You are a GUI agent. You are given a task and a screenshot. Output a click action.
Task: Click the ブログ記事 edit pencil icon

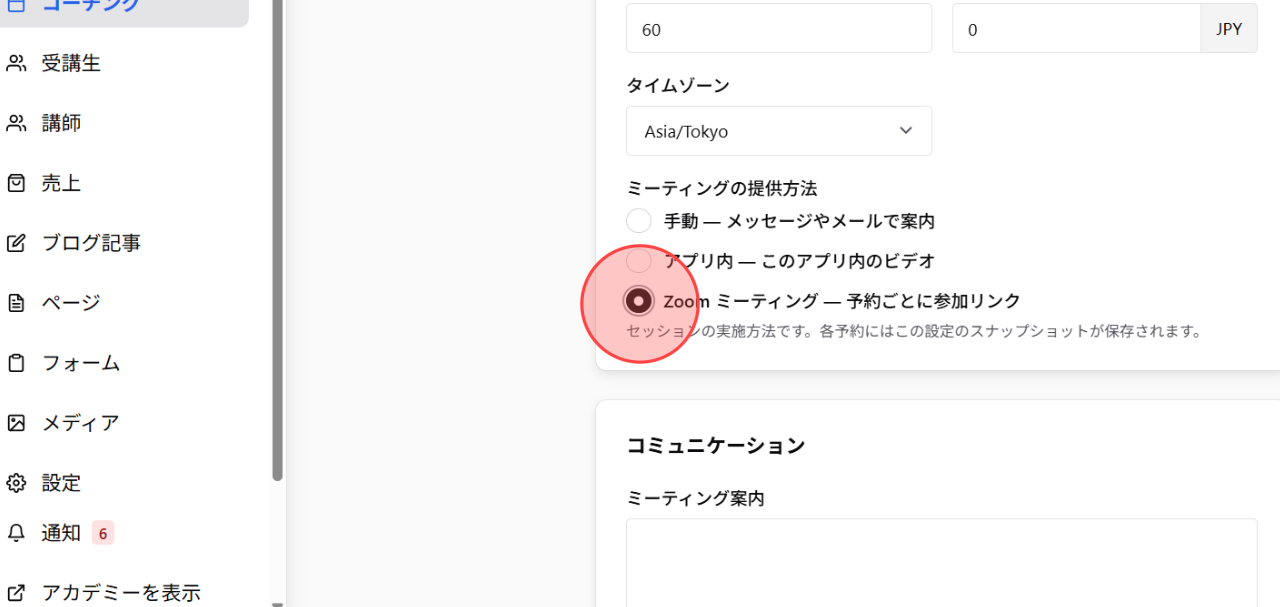click(16, 243)
